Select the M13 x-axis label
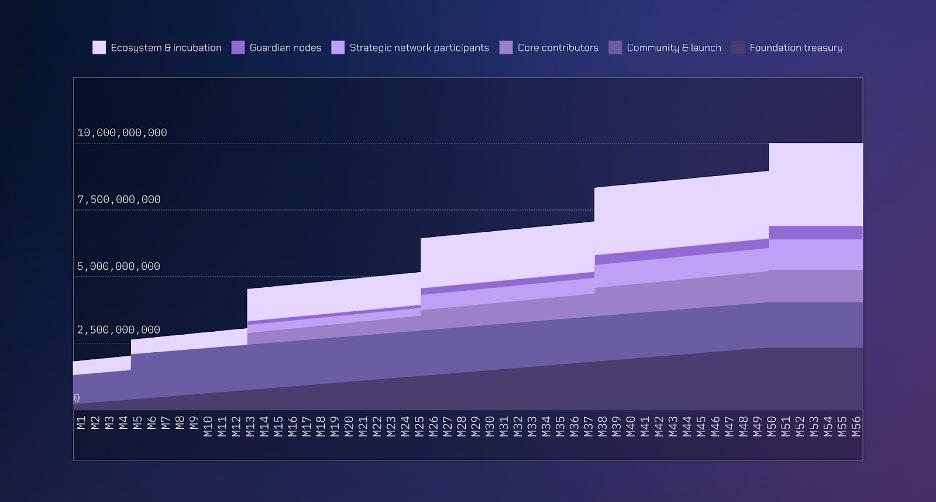This screenshot has width=936, height=502. point(250,426)
